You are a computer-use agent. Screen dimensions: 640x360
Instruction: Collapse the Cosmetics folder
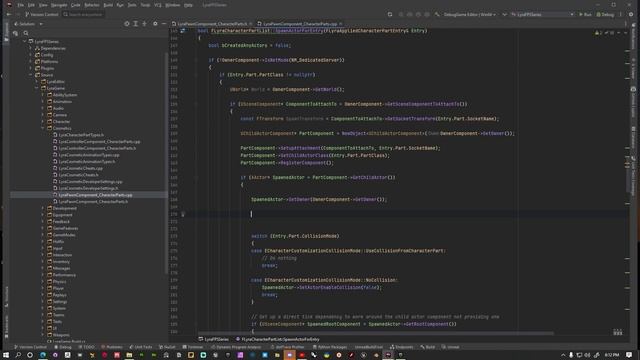43,128
